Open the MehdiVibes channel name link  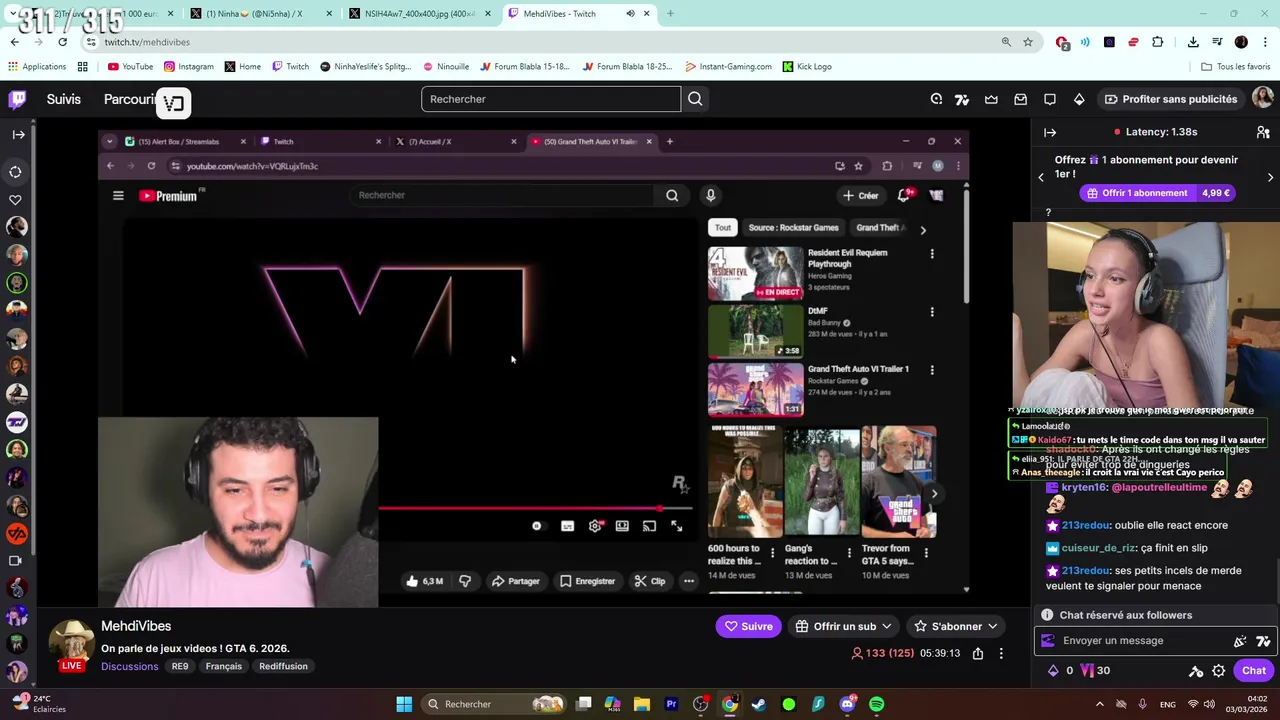tap(136, 626)
